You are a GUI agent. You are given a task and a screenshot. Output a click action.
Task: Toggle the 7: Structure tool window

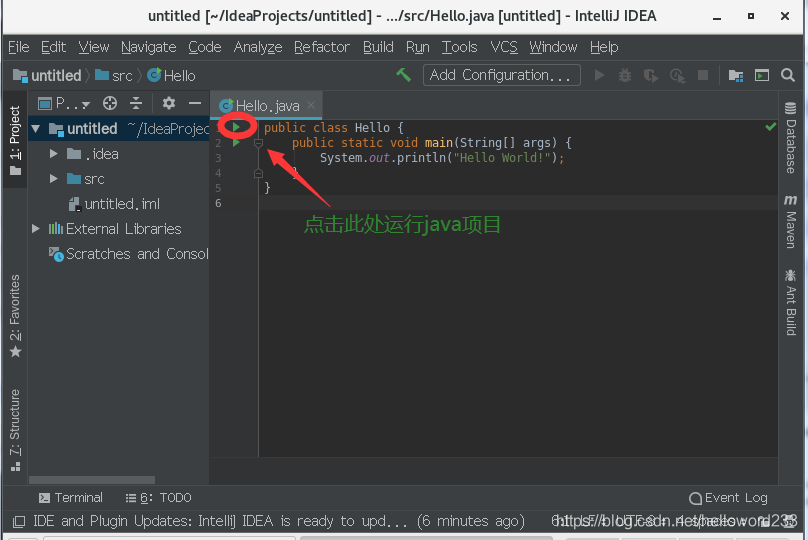pos(15,430)
